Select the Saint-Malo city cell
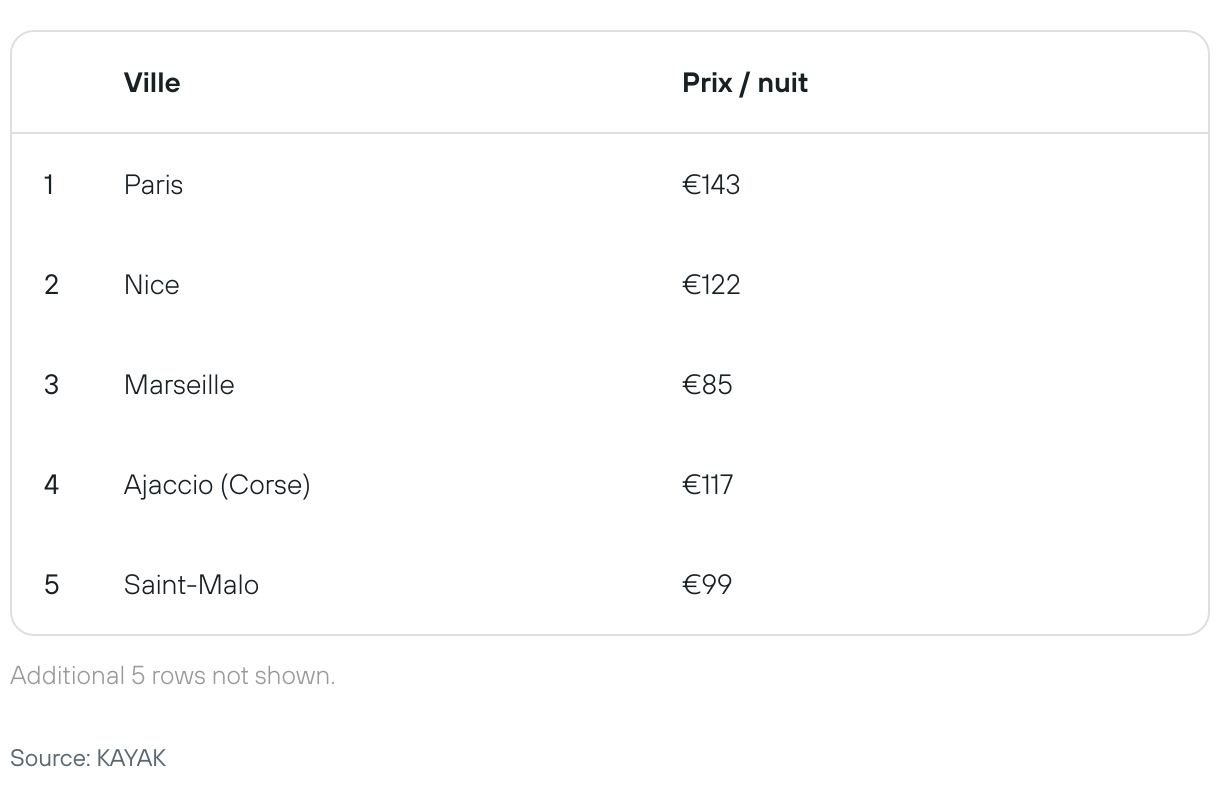Screen dimensions: 1220x786 pyautogui.click(x=191, y=584)
